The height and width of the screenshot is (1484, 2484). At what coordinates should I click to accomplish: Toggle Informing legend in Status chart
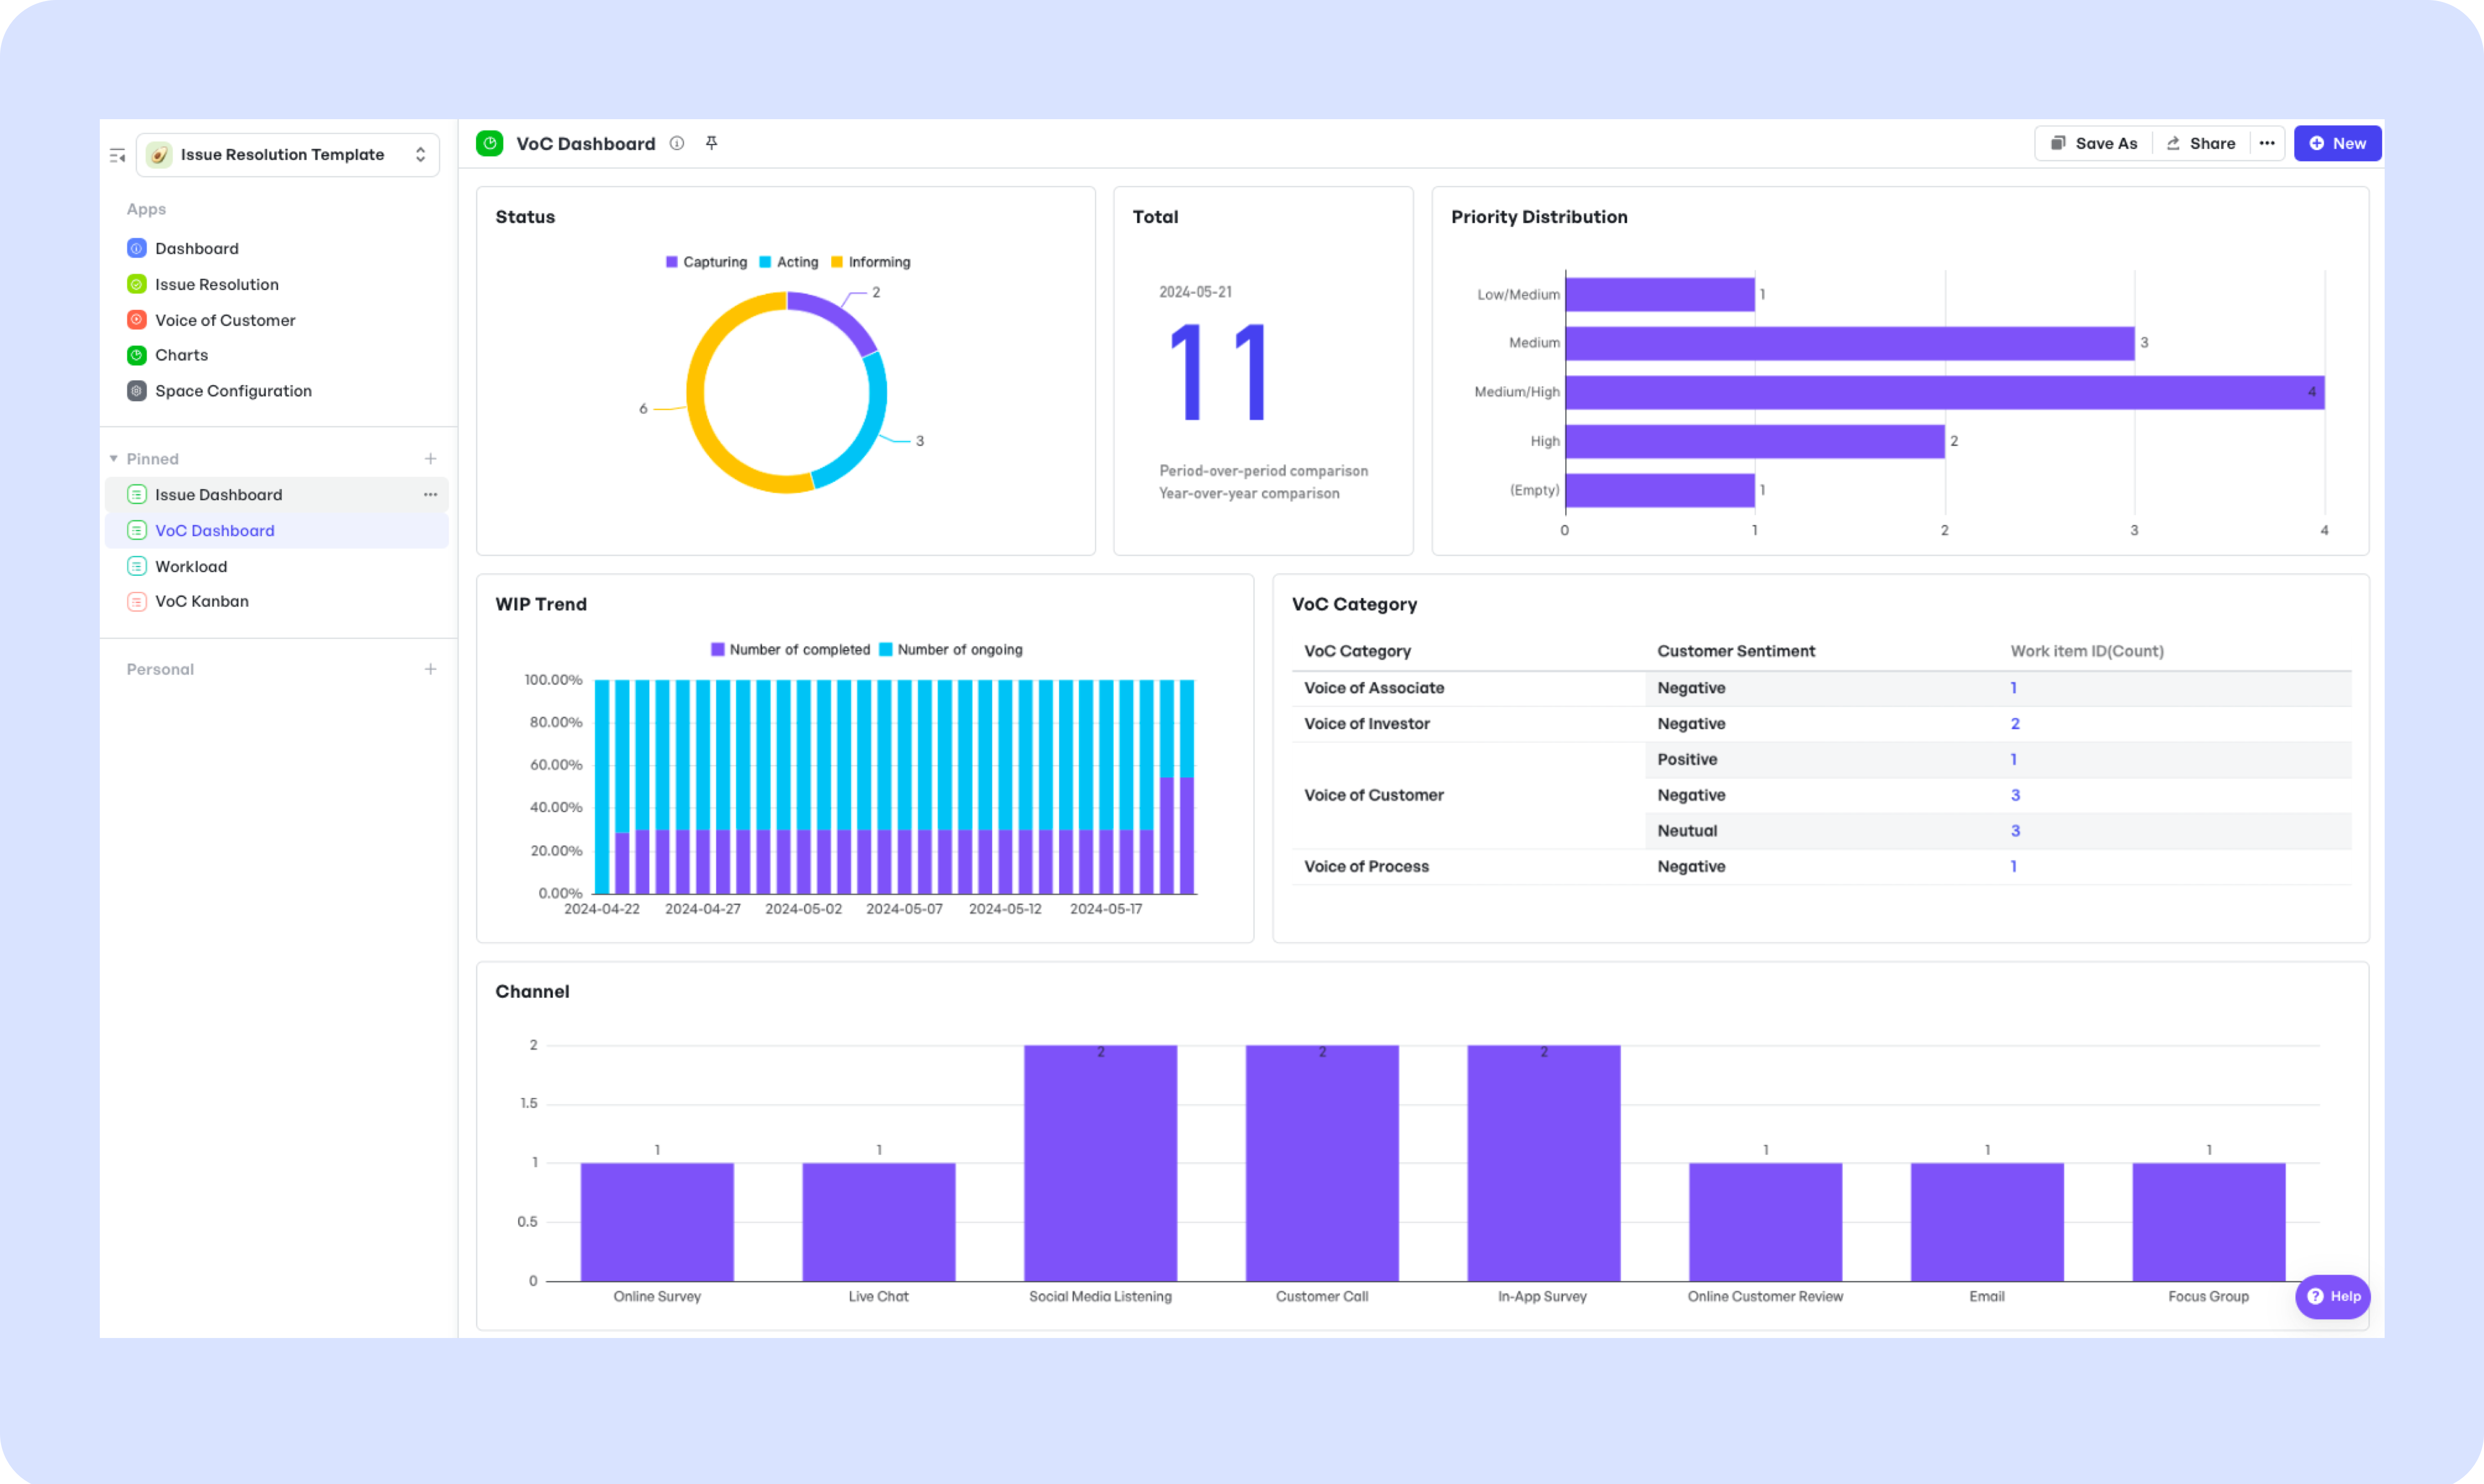click(870, 262)
